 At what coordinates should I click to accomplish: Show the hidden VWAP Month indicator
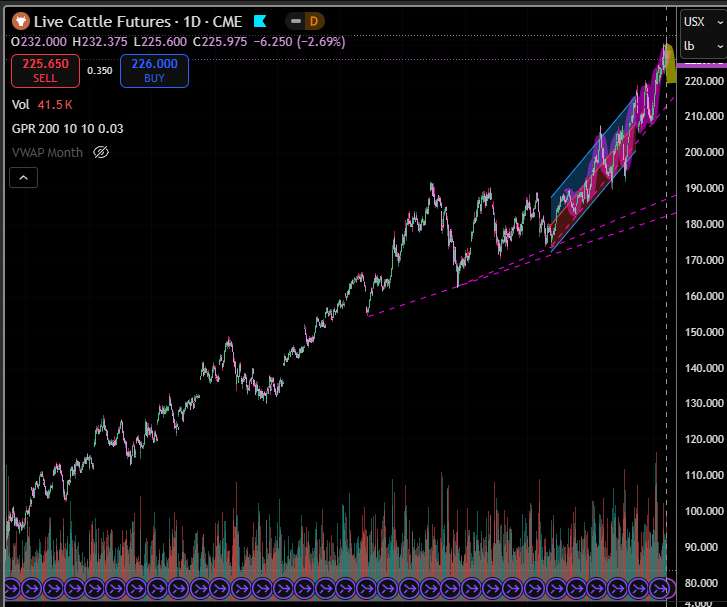coord(101,152)
